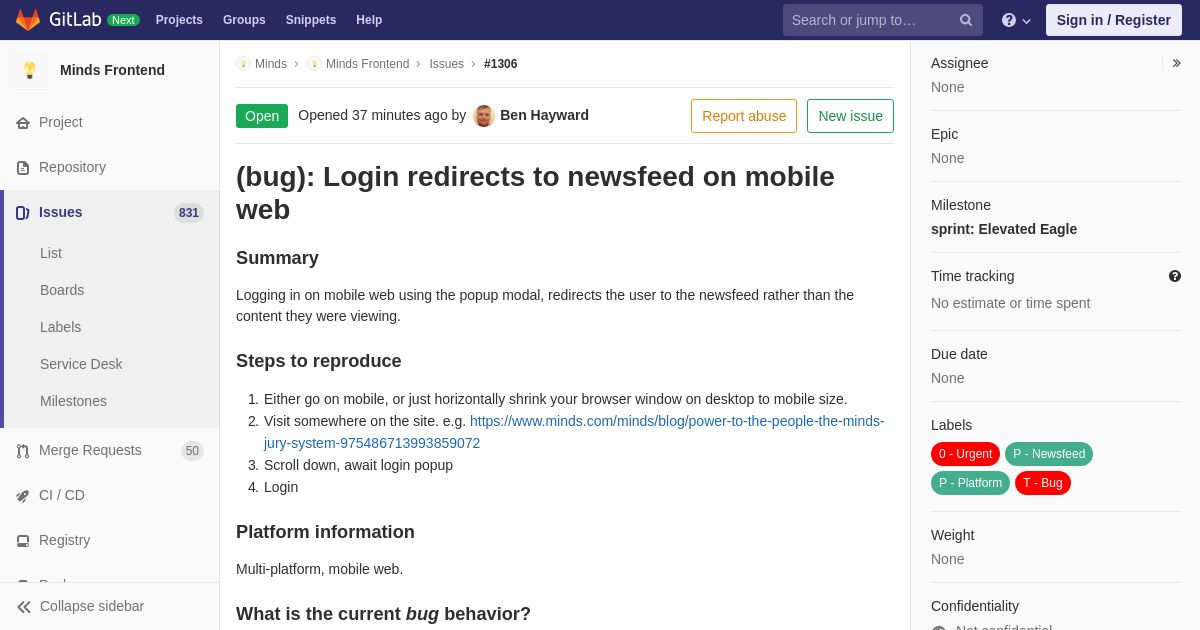Click the Platform information heading
Screen dimensions: 1200x630
[325, 532]
